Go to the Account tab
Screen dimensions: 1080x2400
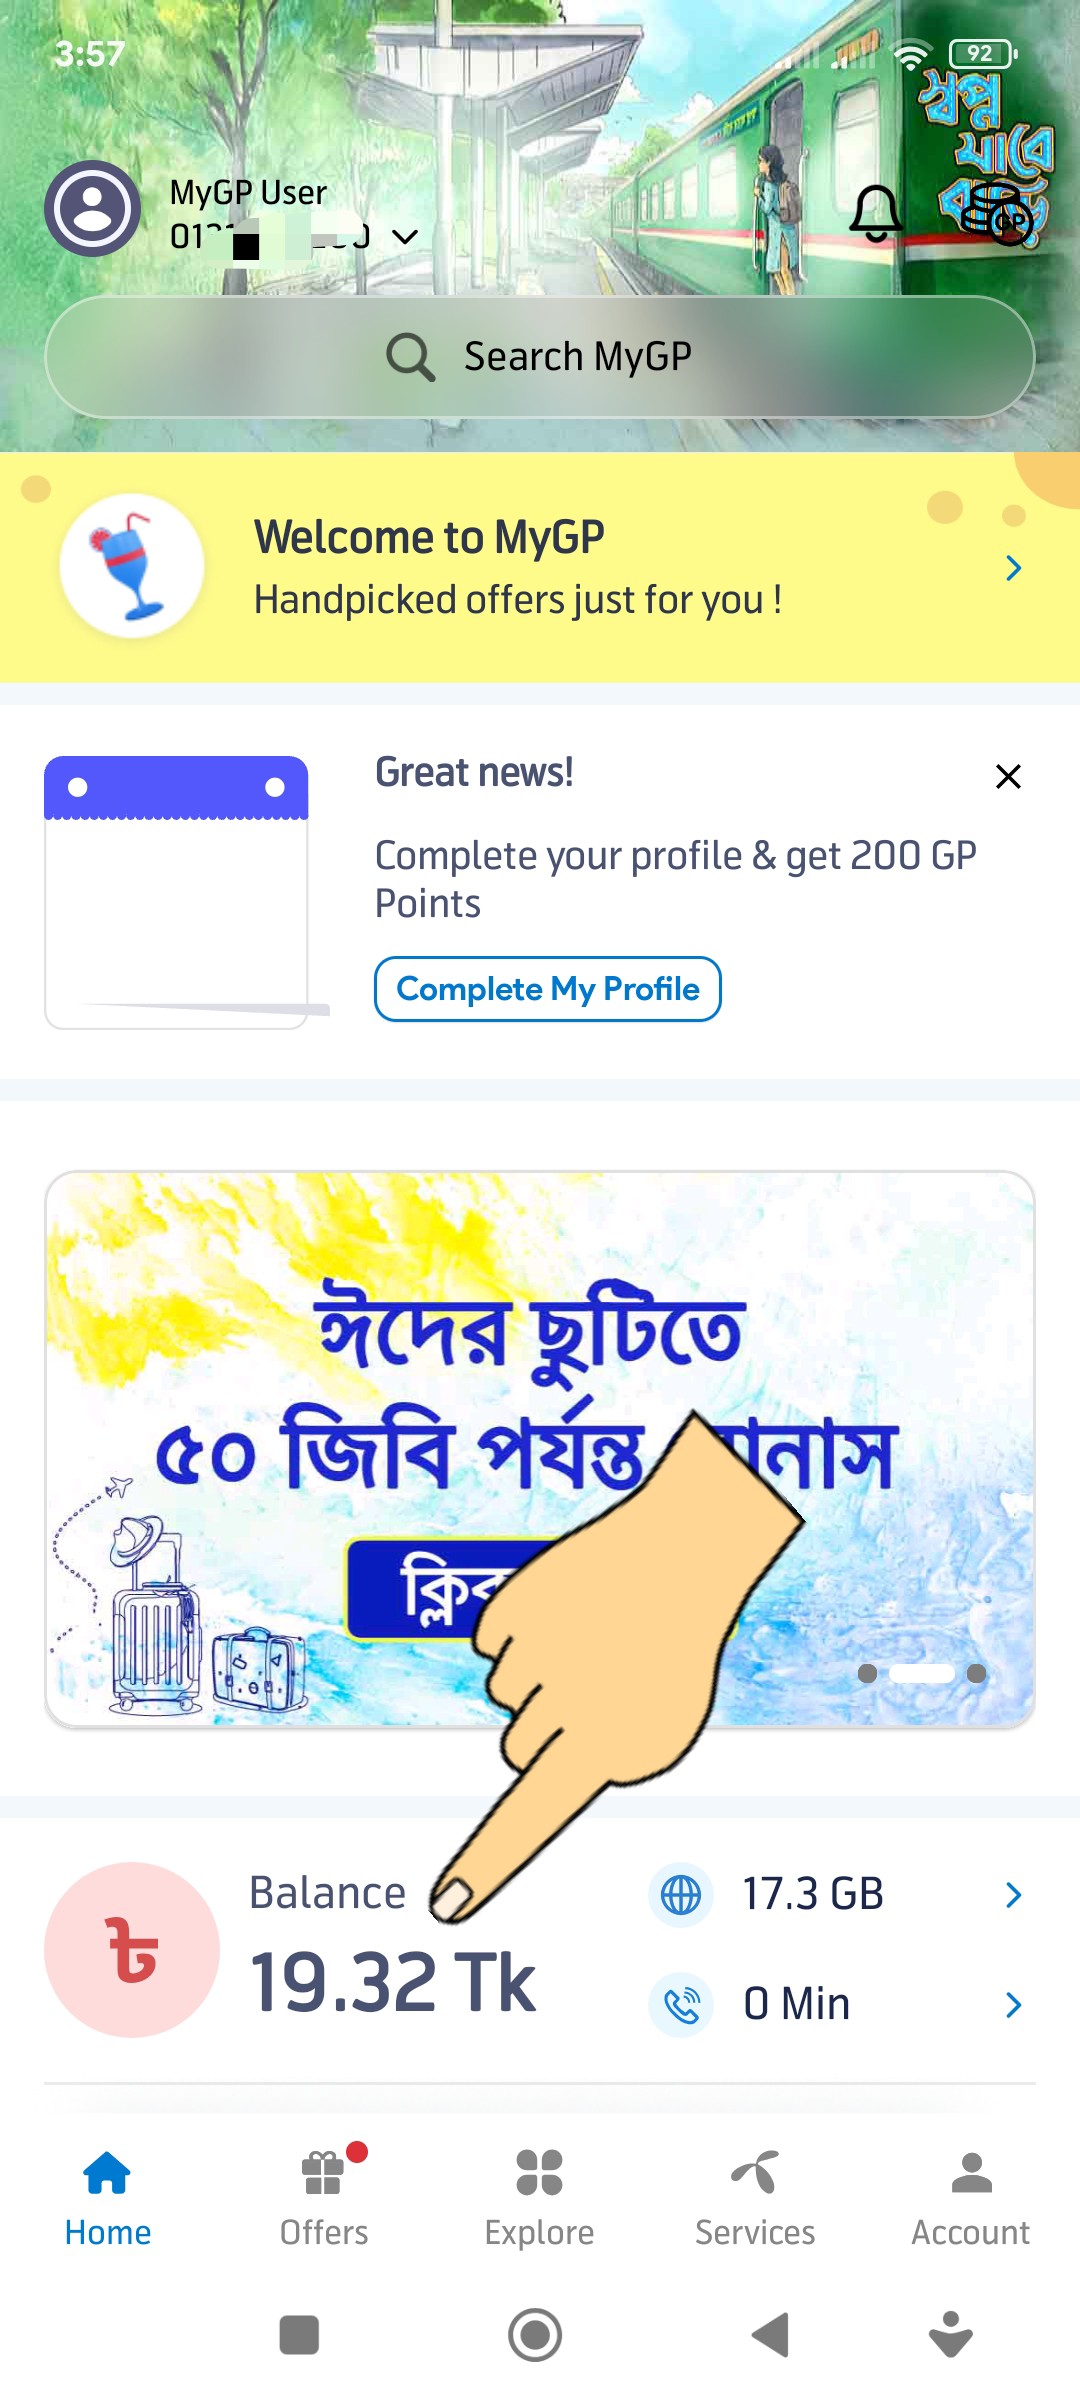[x=971, y=2198]
